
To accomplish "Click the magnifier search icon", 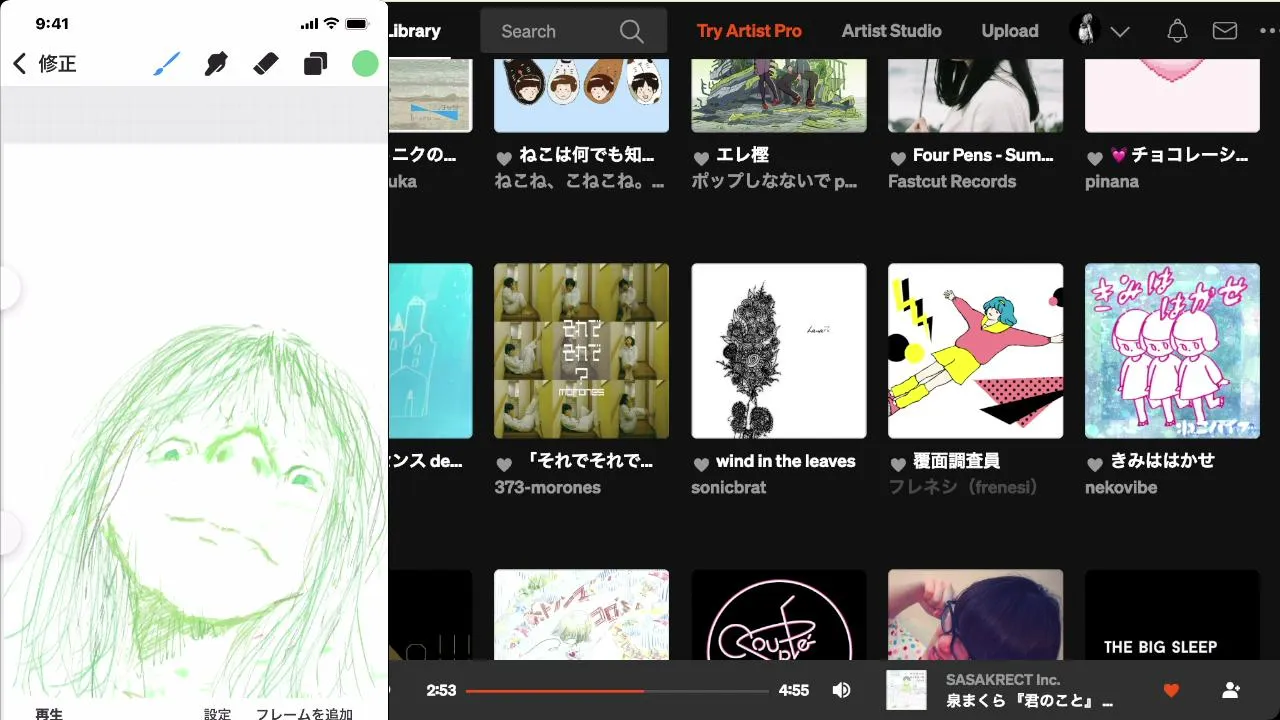I will [631, 31].
